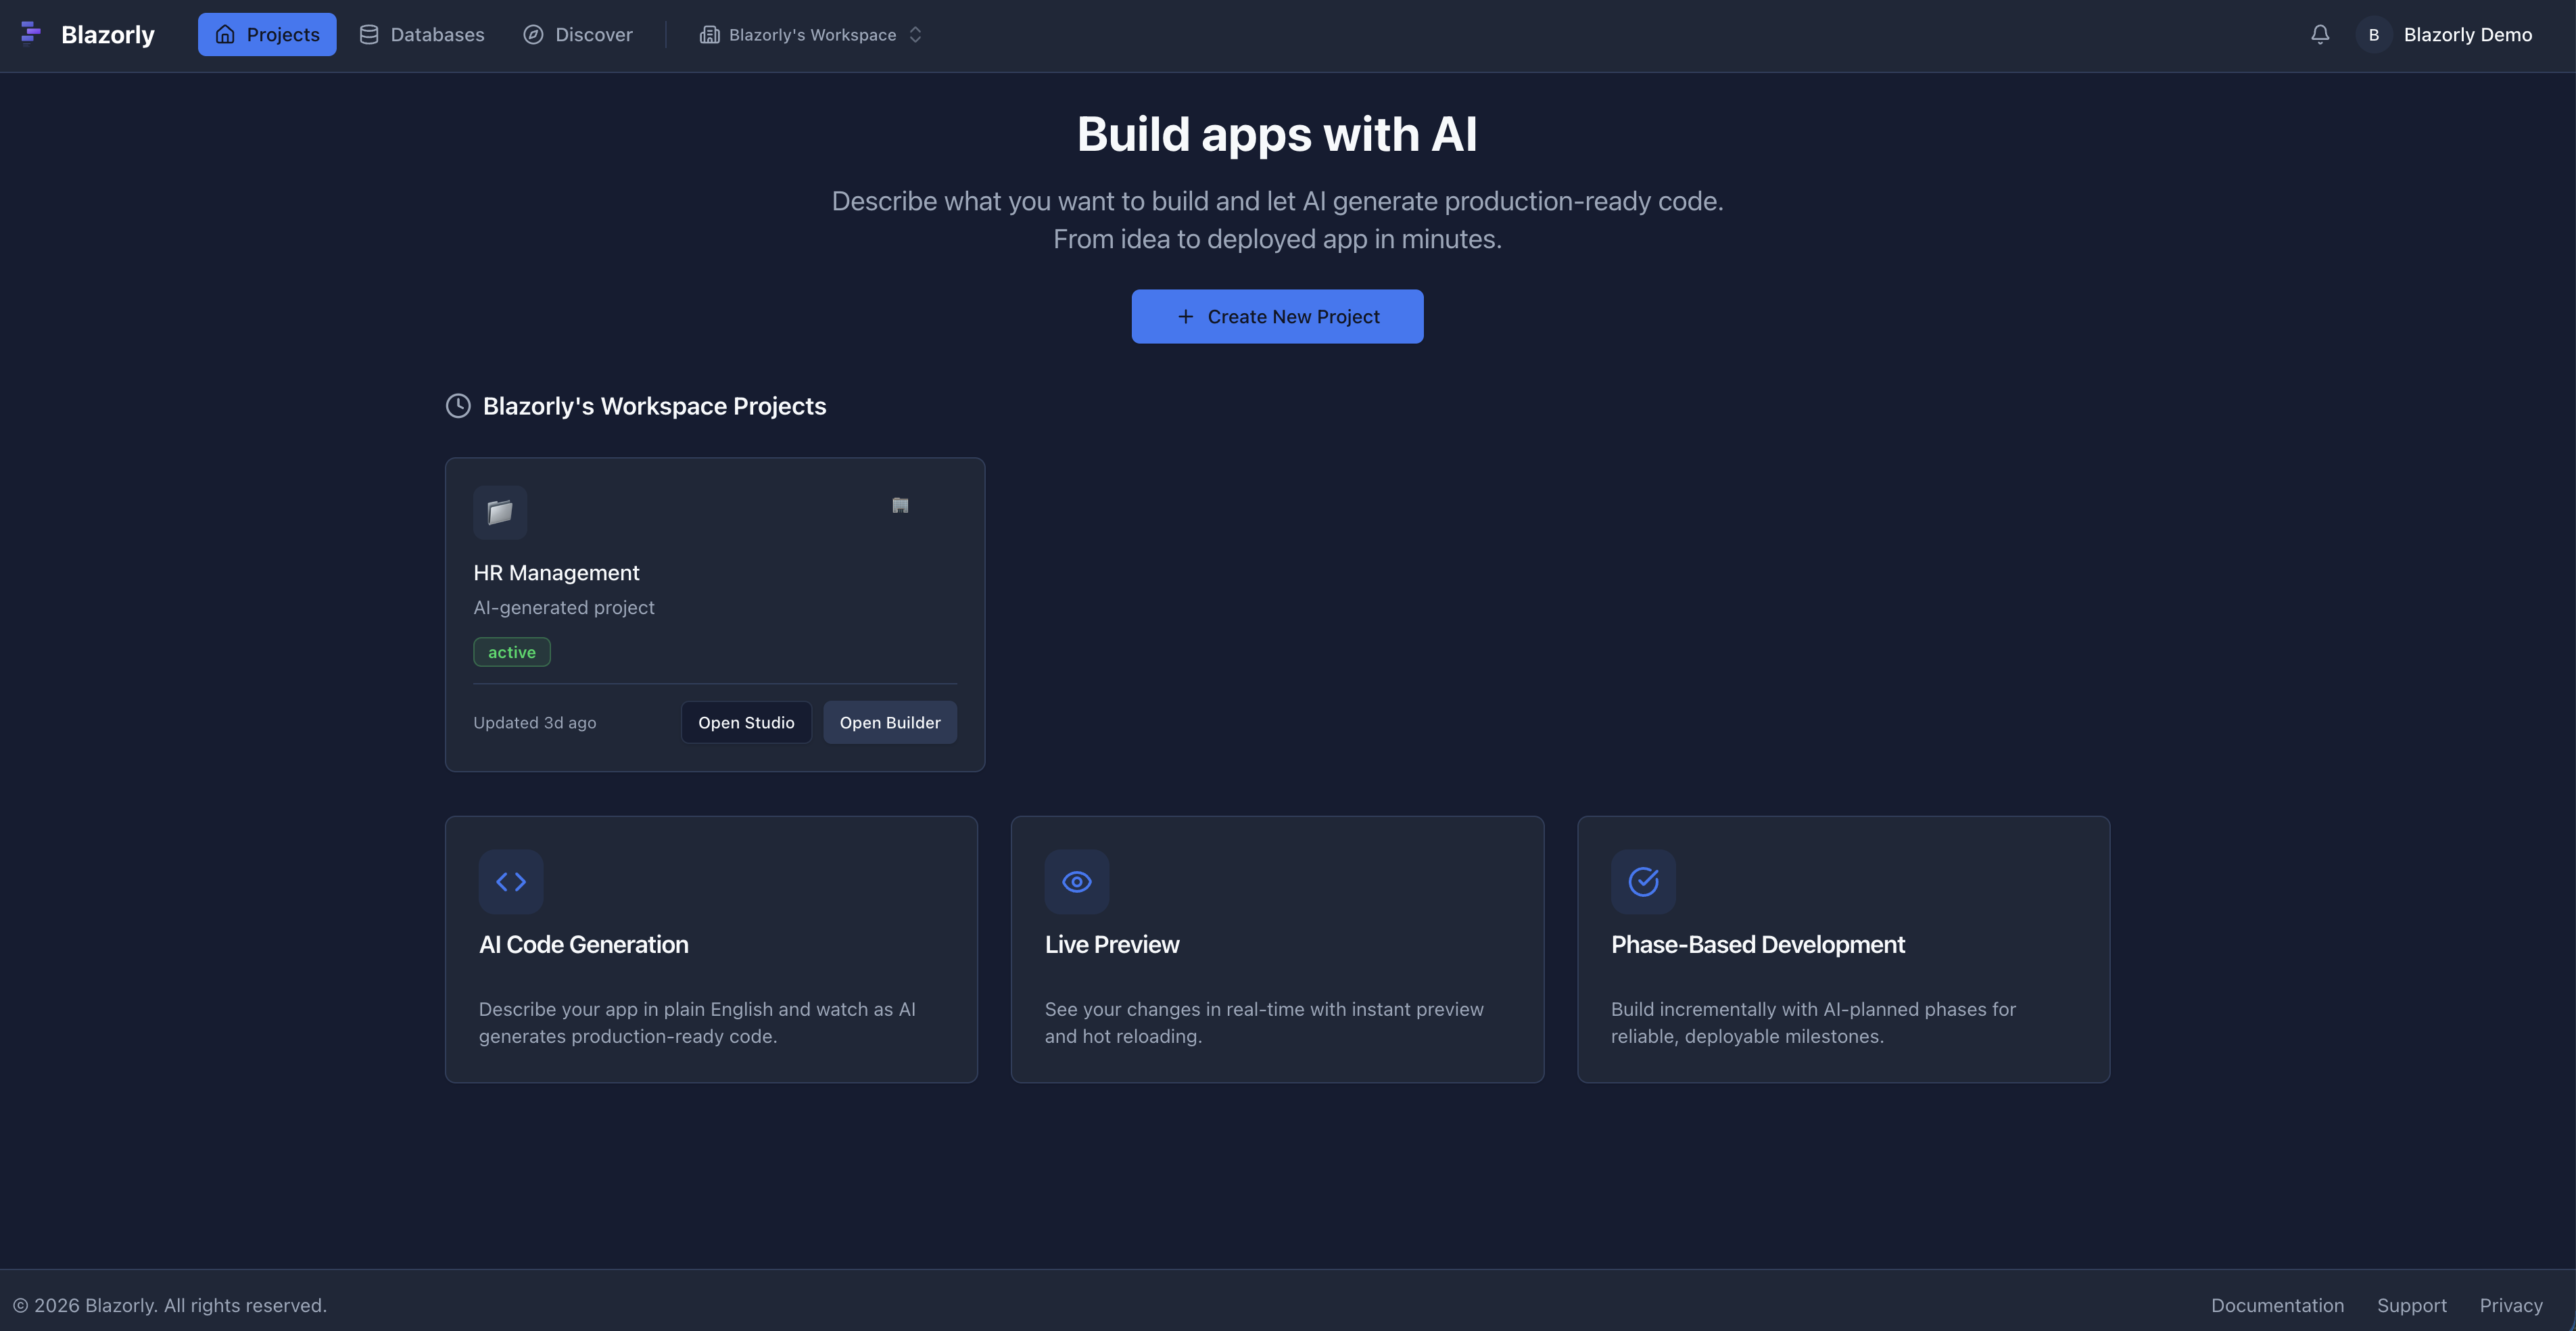Open Studio for HR Management

(746, 722)
